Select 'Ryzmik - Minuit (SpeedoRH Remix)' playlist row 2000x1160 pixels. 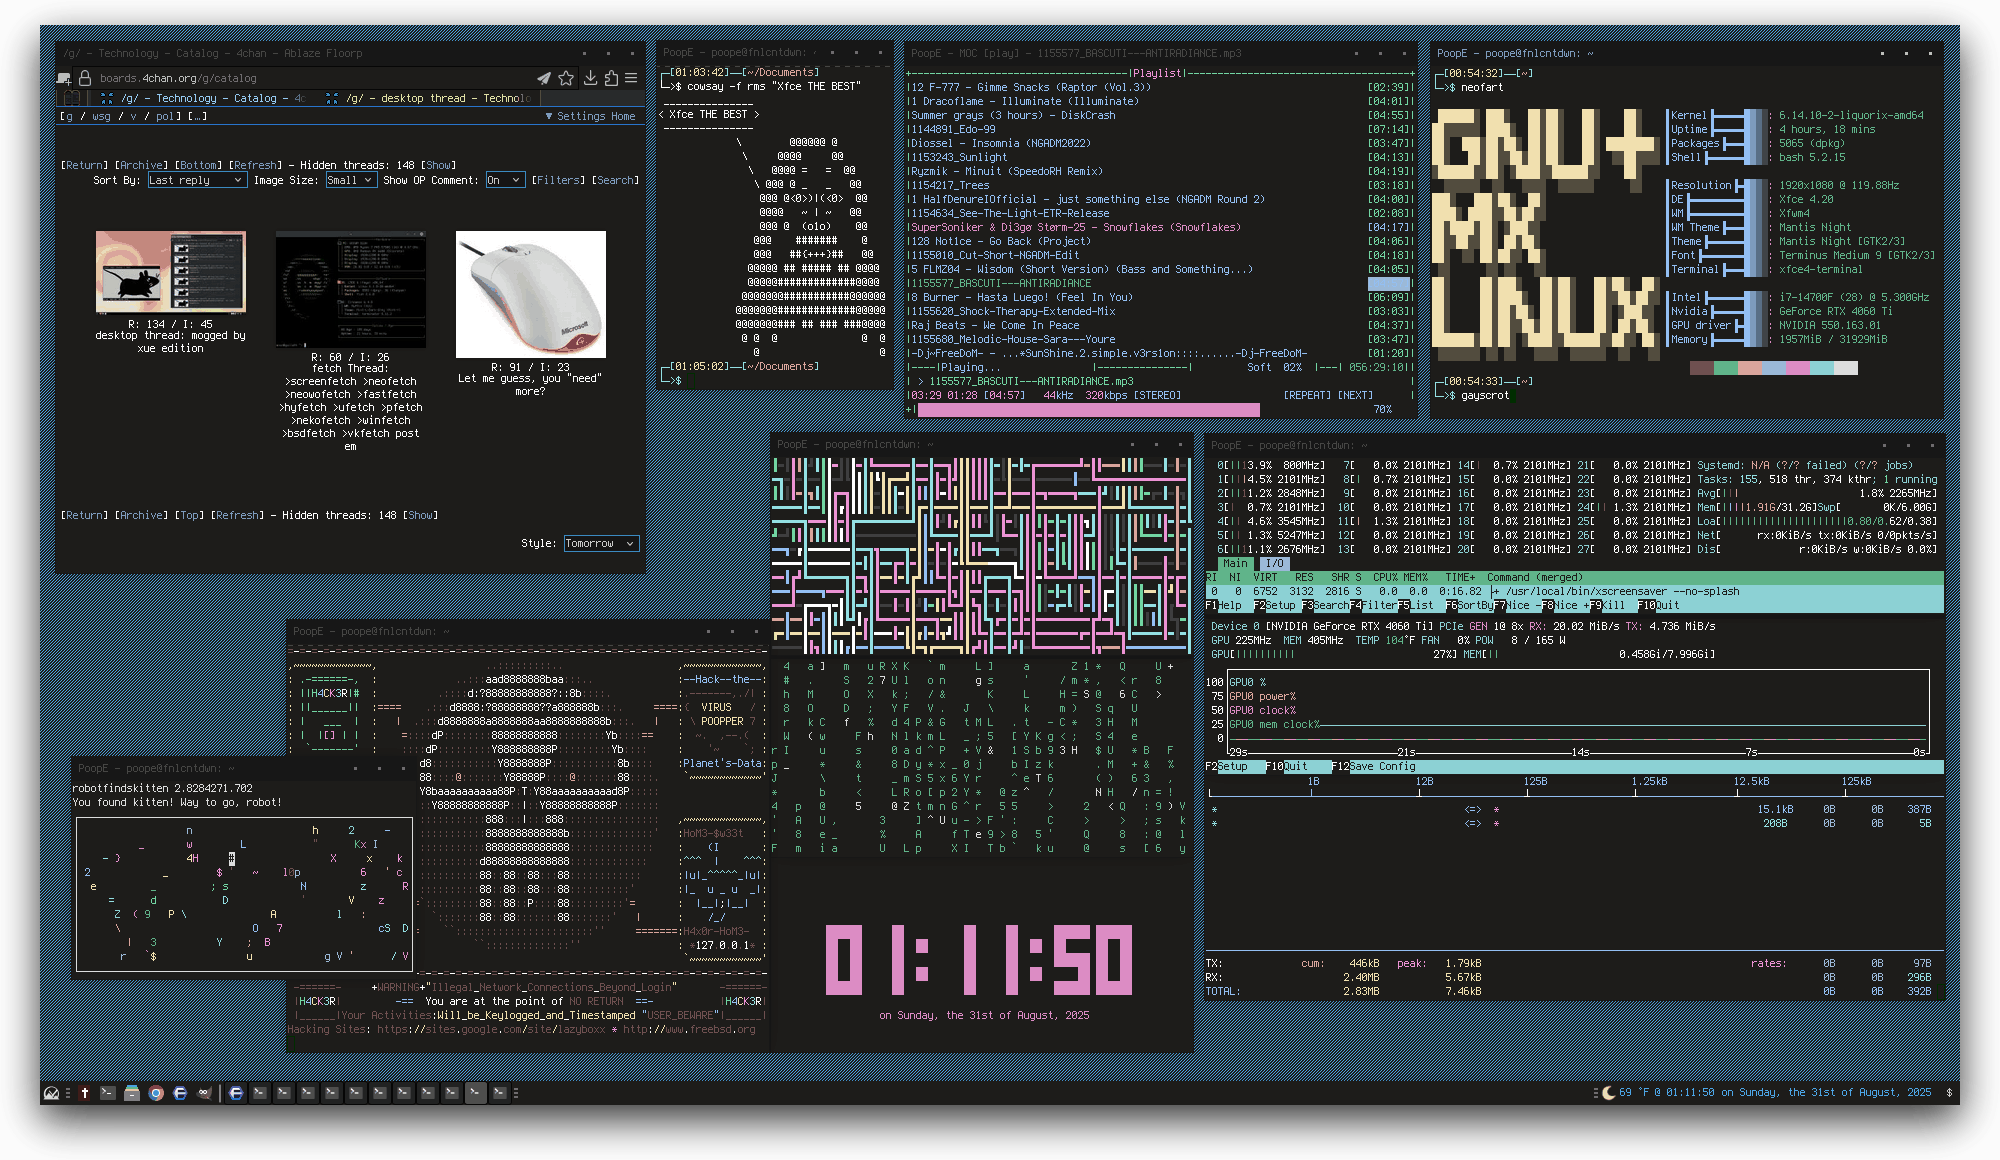(x=1160, y=172)
